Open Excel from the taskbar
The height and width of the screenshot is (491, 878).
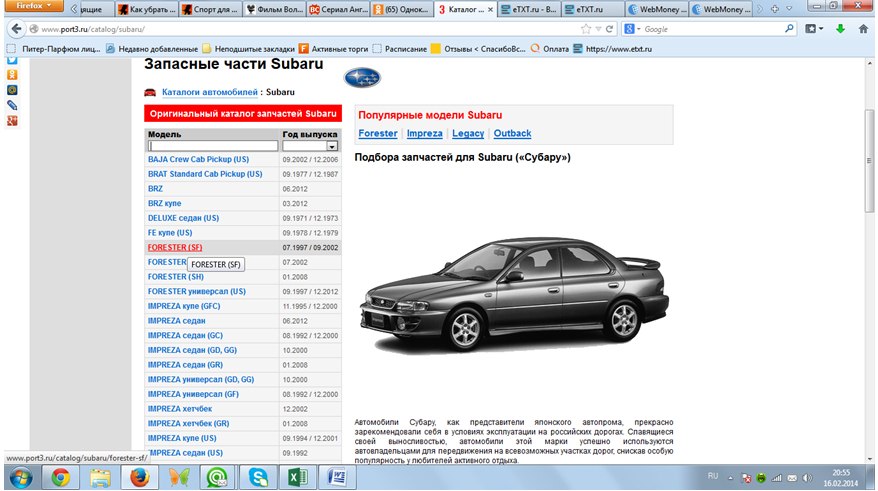(x=297, y=478)
